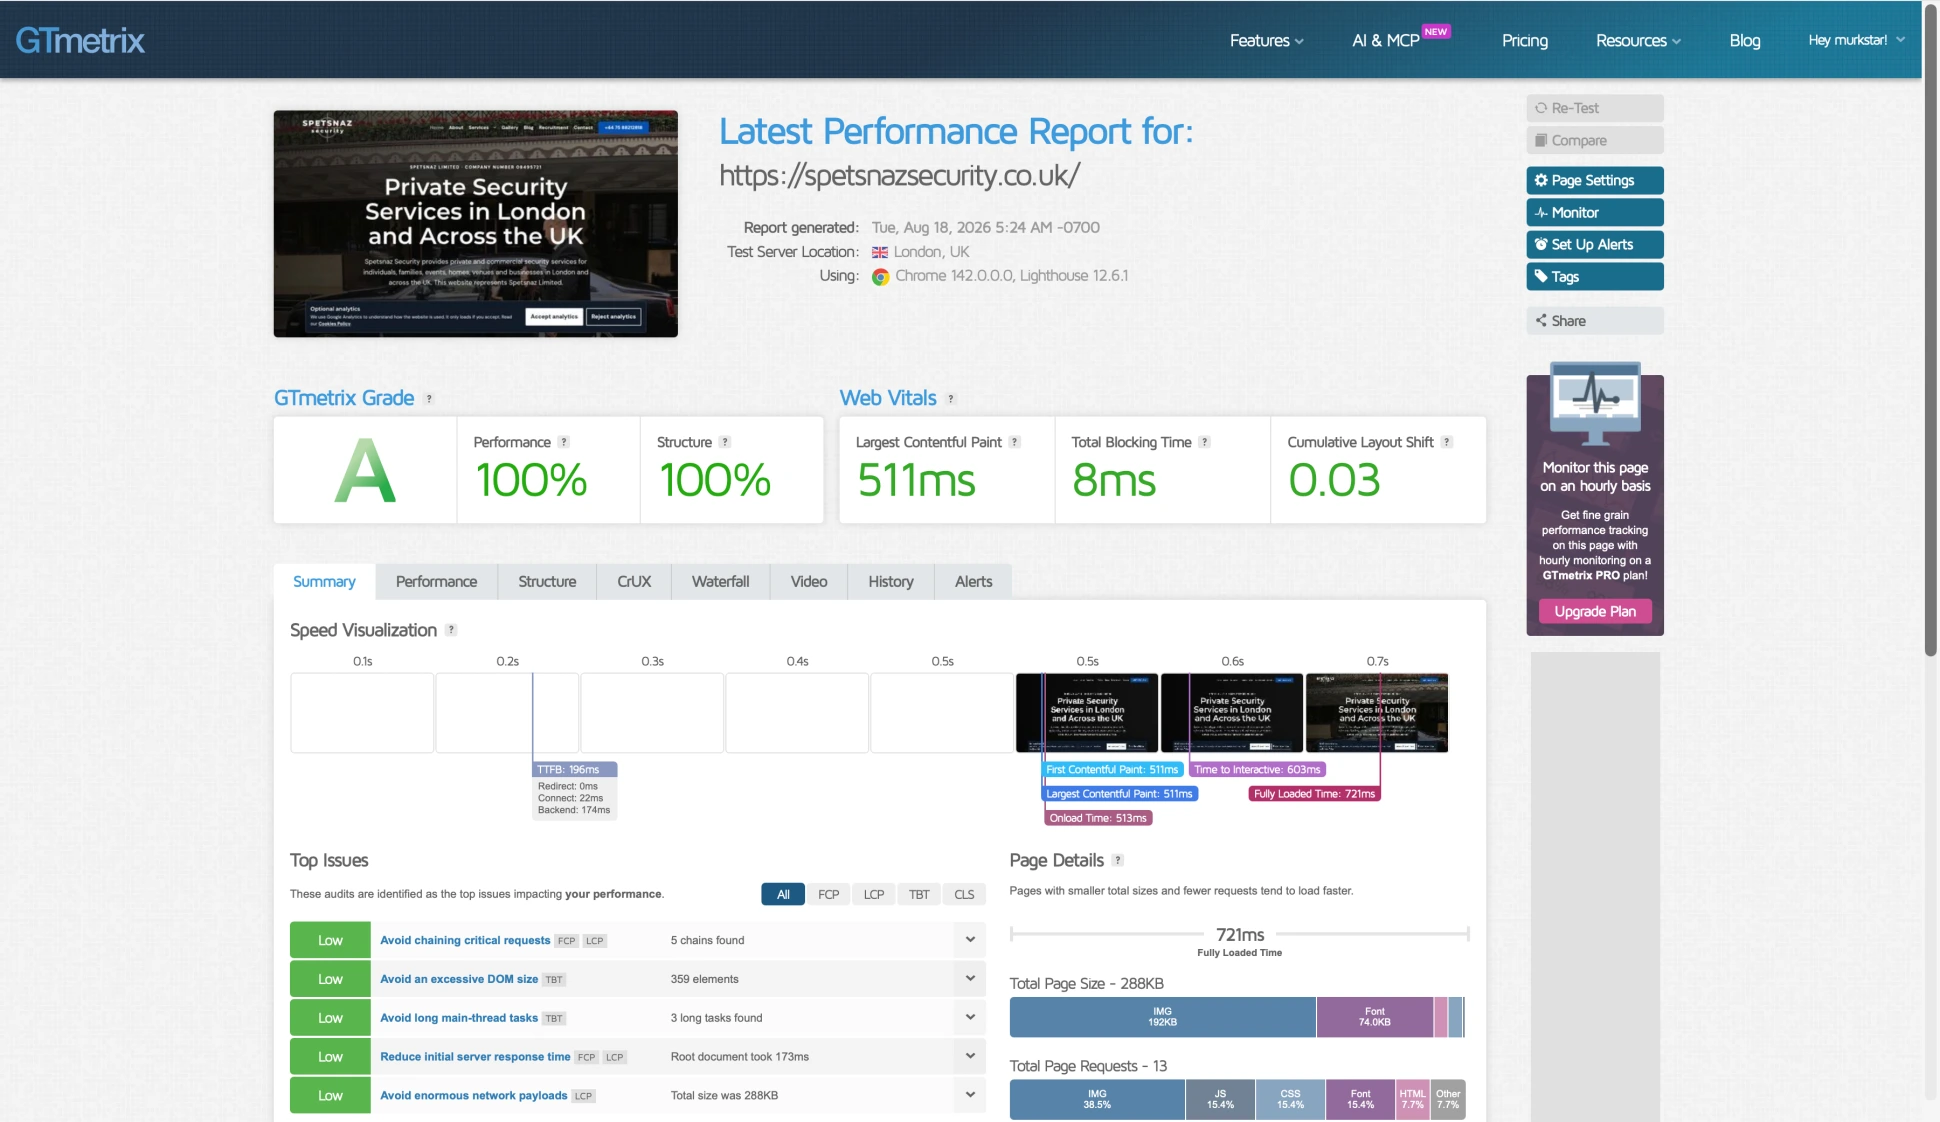This screenshot has width=1940, height=1122.
Task: Select the All issues filter
Action: point(783,894)
